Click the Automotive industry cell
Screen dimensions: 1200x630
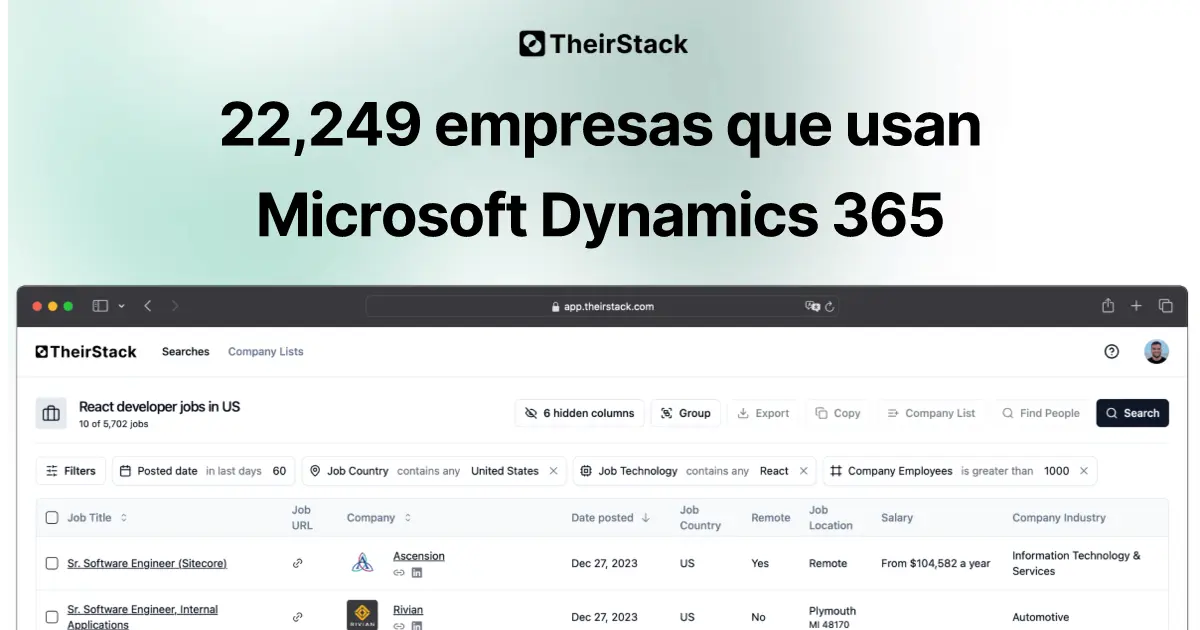[x=1041, y=618]
